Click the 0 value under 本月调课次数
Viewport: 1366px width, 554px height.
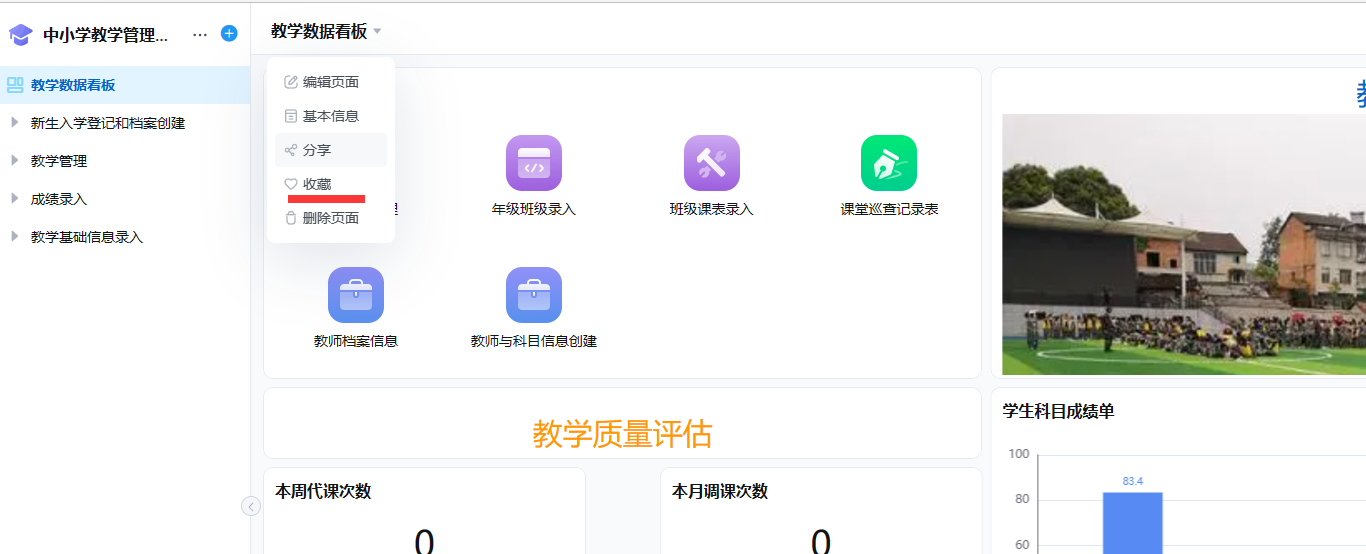pyautogui.click(x=821, y=540)
